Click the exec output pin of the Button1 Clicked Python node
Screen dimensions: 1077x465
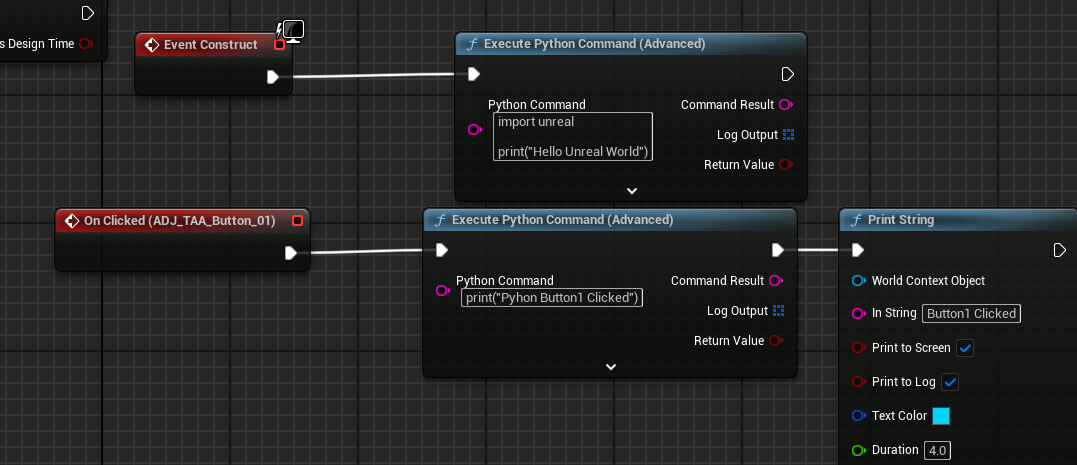coord(778,250)
